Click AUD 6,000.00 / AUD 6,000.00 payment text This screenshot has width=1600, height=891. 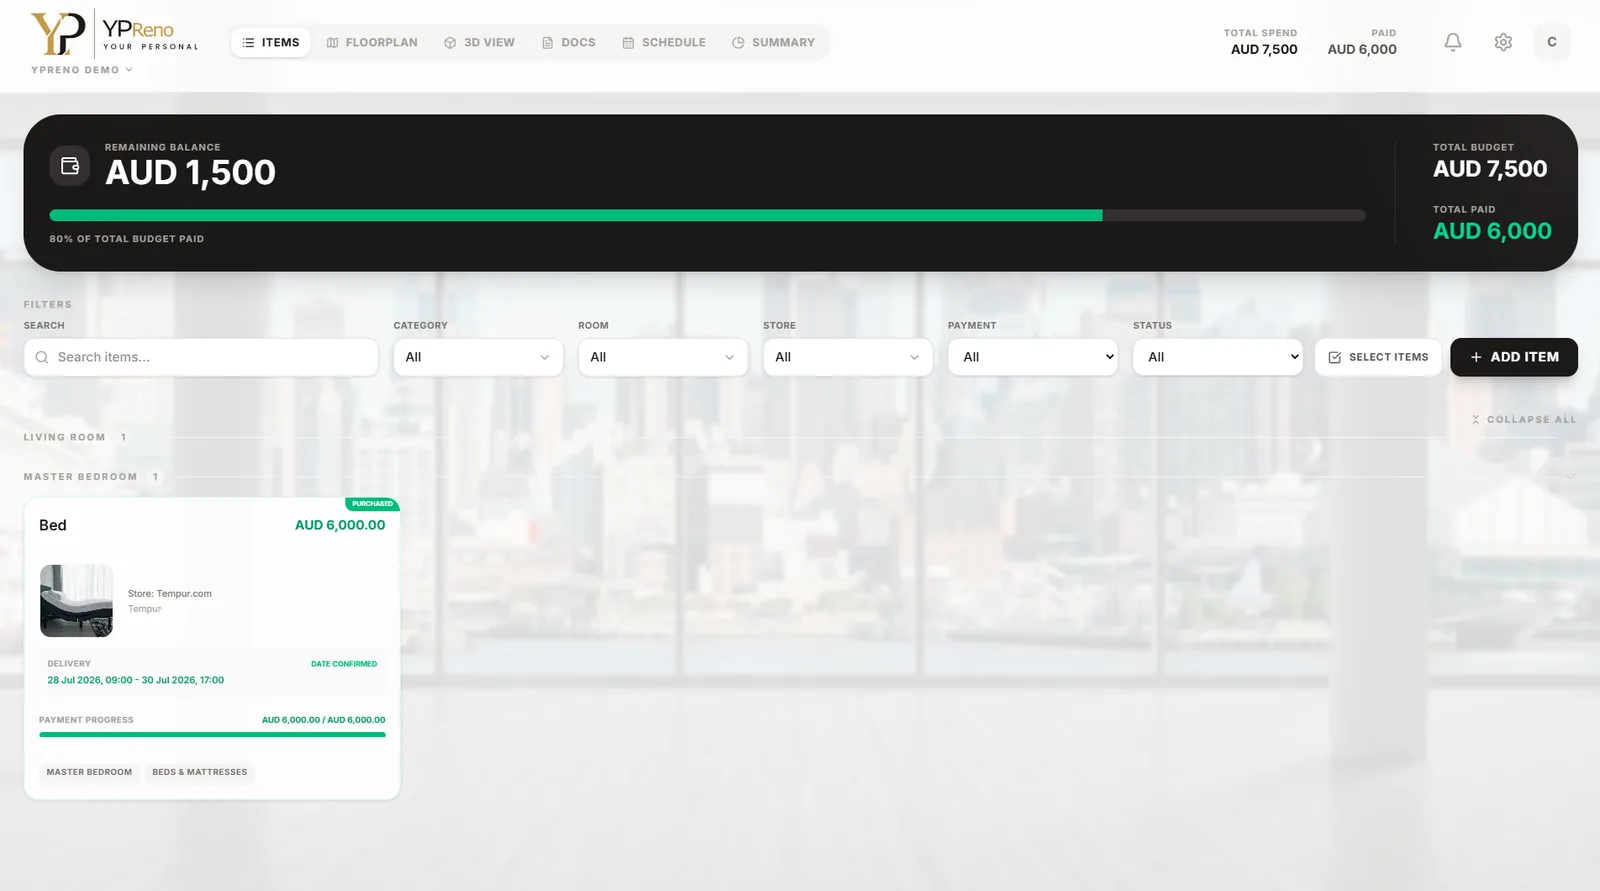coord(323,720)
